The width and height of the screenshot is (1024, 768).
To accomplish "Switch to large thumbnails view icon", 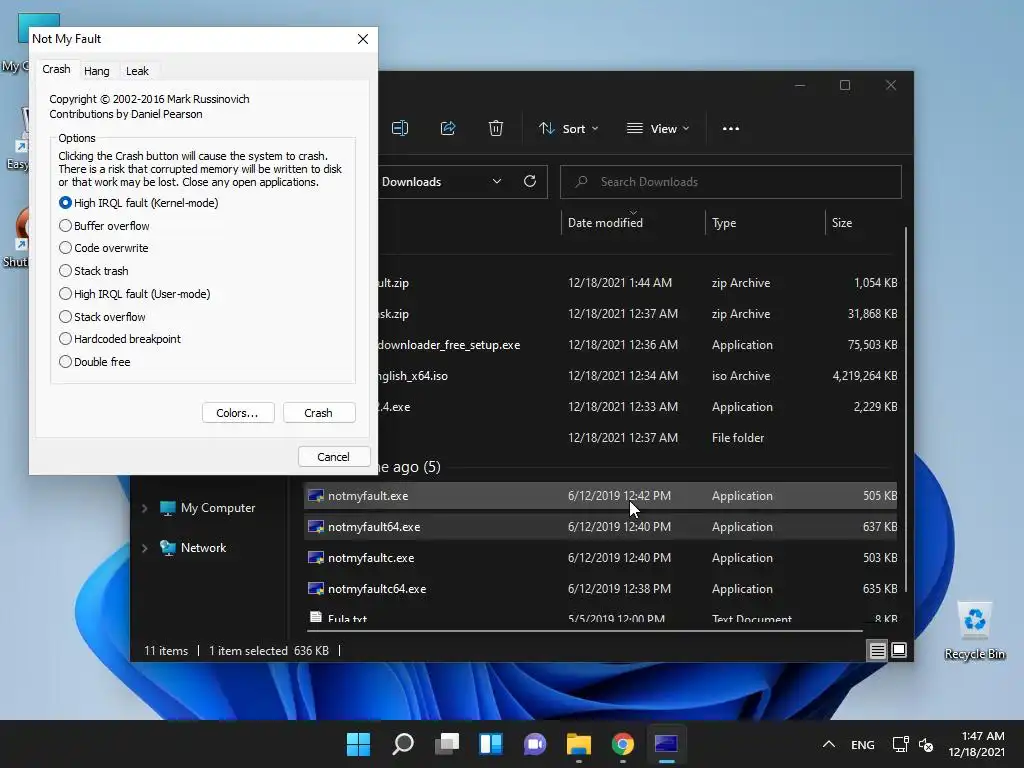I will (x=899, y=650).
